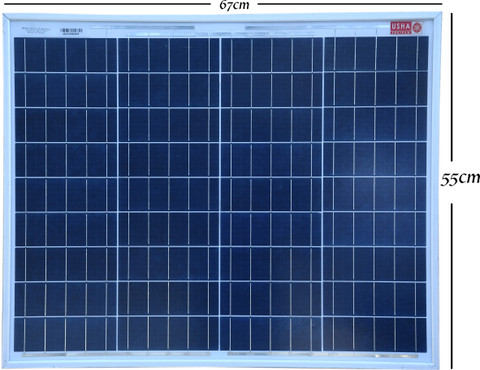This screenshot has width=480, height=370.
Task: Click the "55cm" height label
Action: click(x=461, y=178)
